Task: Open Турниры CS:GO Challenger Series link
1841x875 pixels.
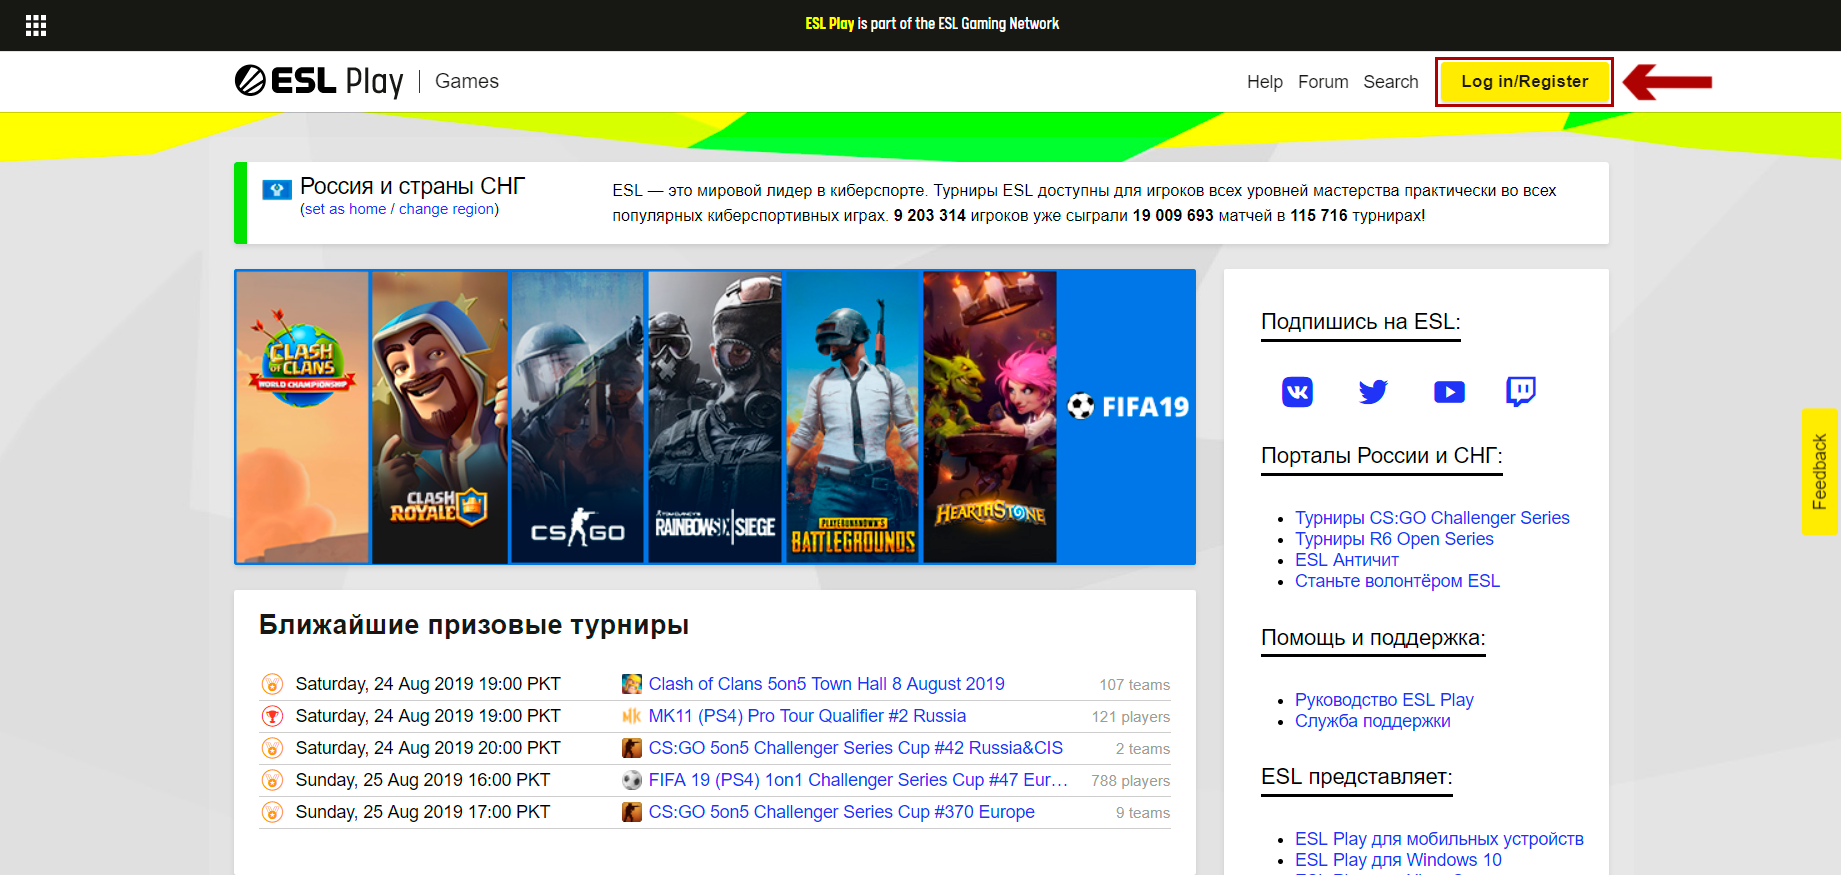Action: tap(1432, 518)
